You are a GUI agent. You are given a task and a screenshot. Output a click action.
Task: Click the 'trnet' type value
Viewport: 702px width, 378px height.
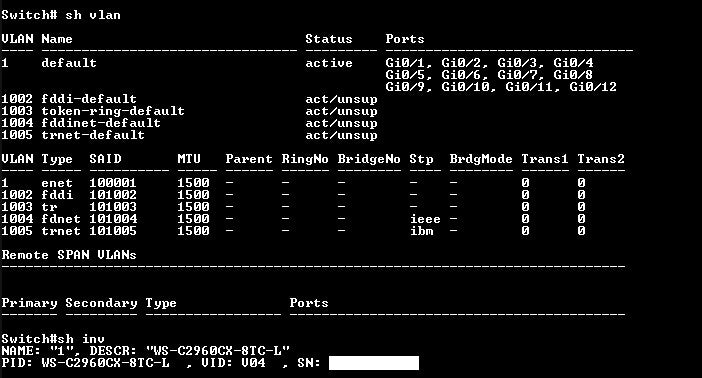[61, 231]
